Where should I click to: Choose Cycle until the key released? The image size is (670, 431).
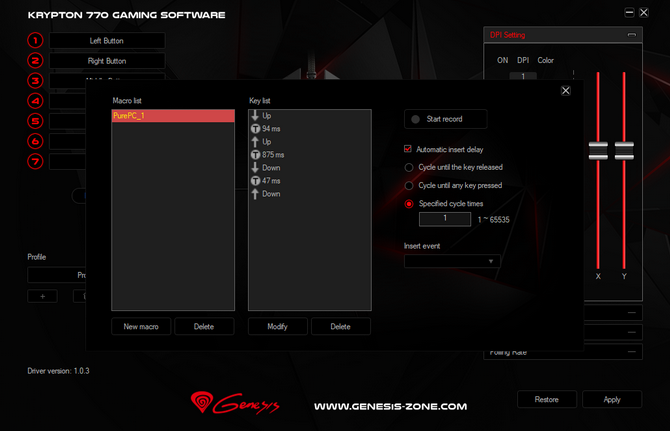click(409, 167)
